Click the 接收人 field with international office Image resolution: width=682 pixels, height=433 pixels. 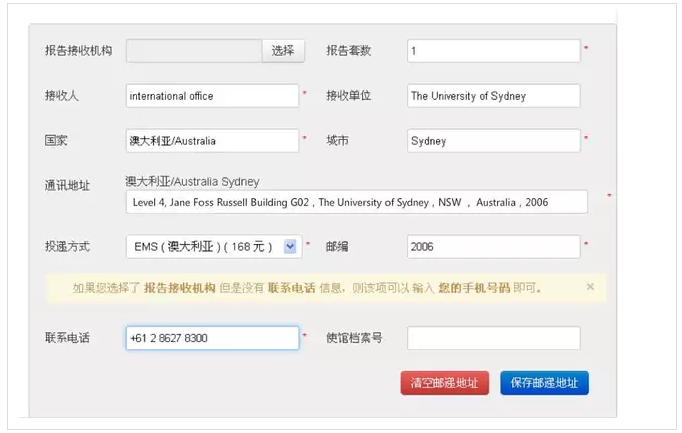213,96
